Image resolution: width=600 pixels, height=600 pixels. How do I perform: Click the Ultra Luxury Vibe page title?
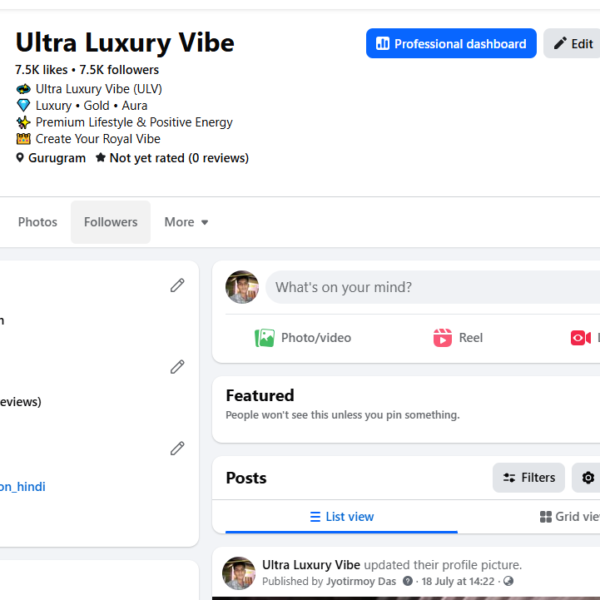(x=125, y=42)
